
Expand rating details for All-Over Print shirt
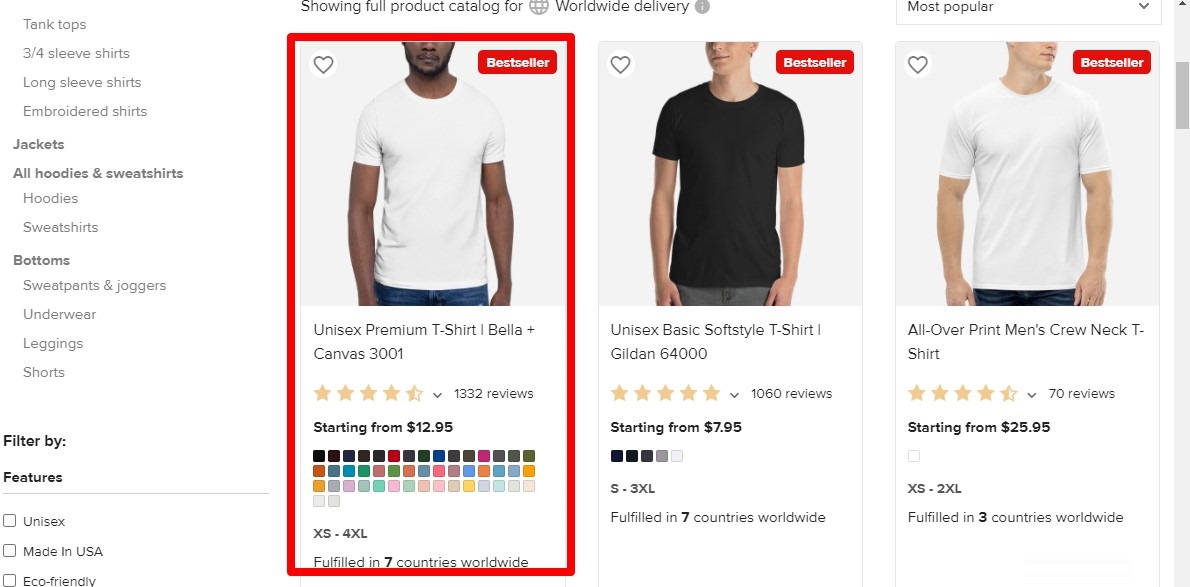click(1031, 395)
